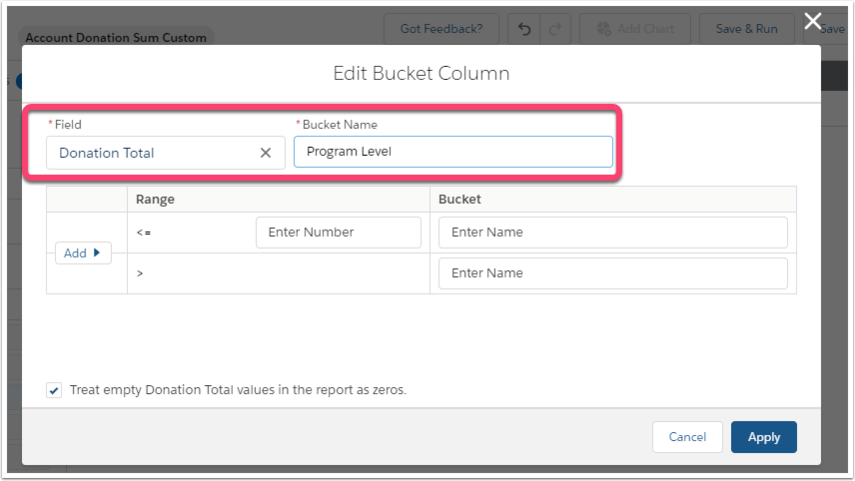Clear the Donation Total field selection
This screenshot has width=855, height=481.
coord(266,153)
